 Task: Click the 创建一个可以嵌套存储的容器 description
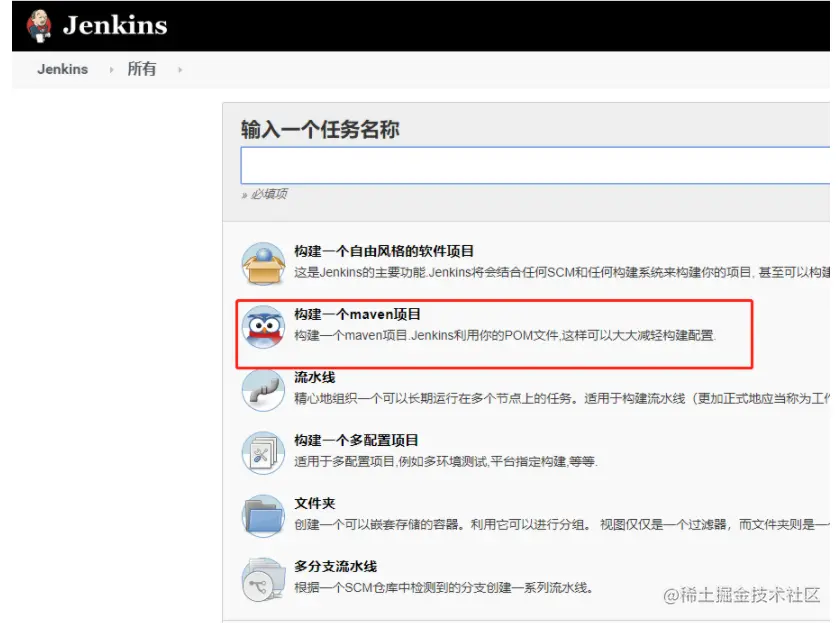coord(562,525)
